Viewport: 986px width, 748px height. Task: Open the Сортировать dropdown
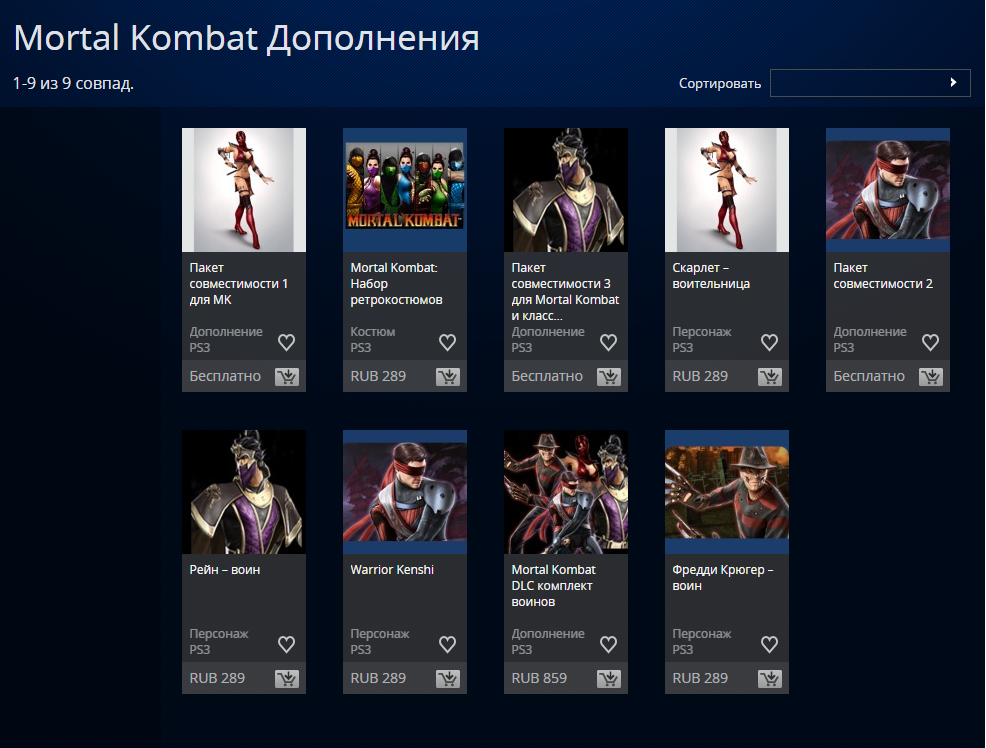(870, 83)
